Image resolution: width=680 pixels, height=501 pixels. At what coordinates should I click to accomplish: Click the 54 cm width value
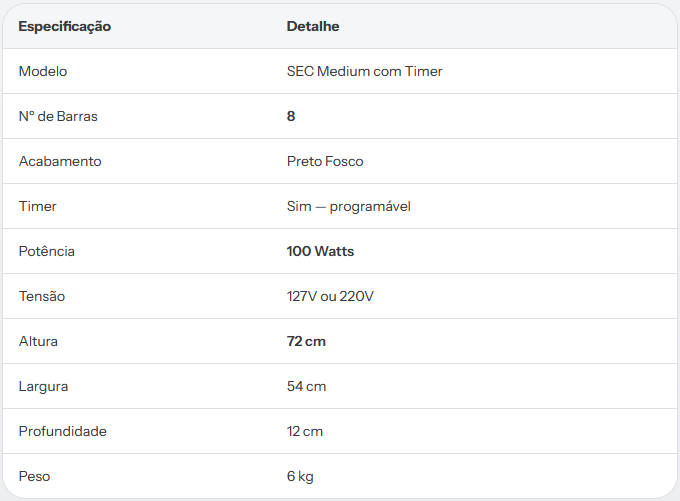click(306, 386)
